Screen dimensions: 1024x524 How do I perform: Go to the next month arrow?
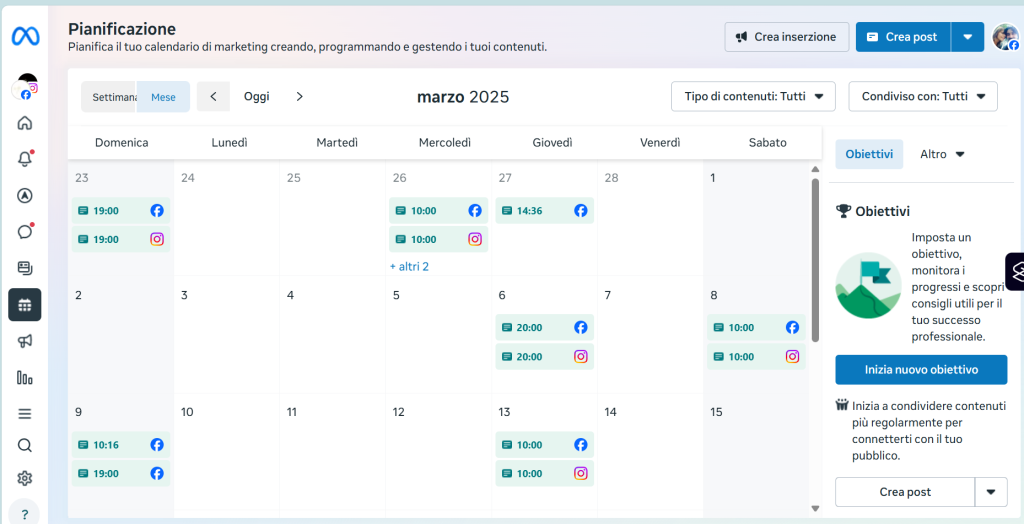(300, 97)
